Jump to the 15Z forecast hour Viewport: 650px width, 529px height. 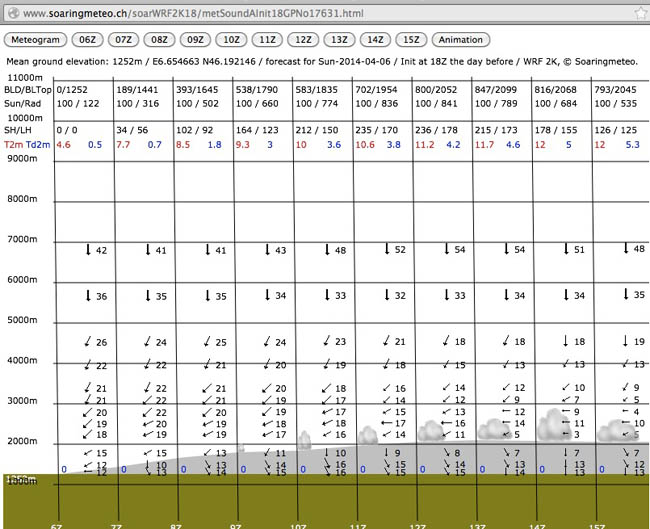point(409,40)
